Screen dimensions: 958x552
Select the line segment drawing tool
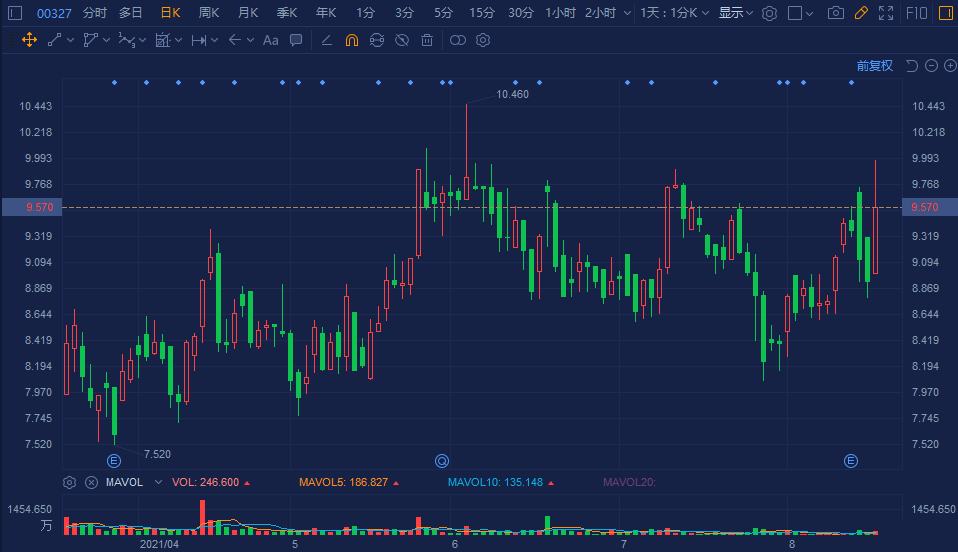(54, 40)
